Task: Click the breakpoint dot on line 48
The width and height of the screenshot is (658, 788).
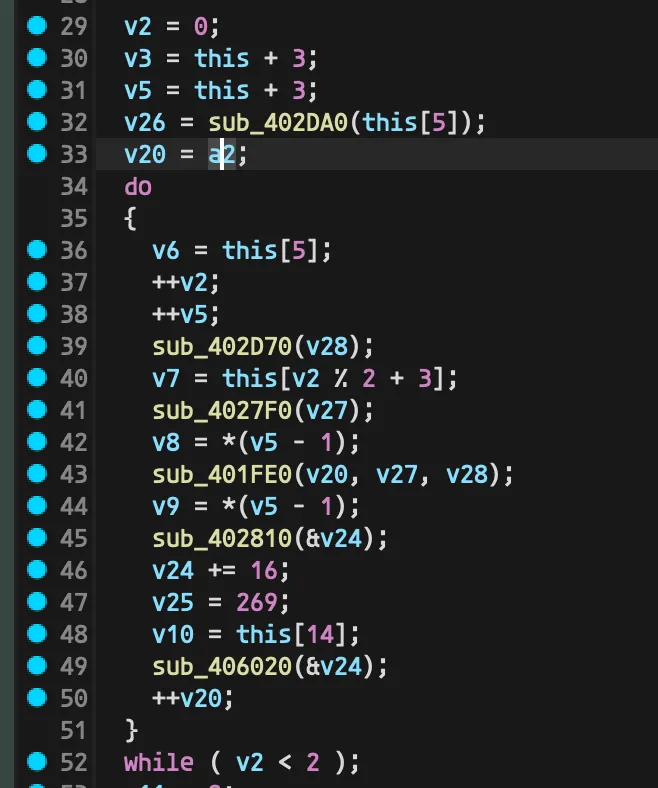Action: click(x=37, y=634)
